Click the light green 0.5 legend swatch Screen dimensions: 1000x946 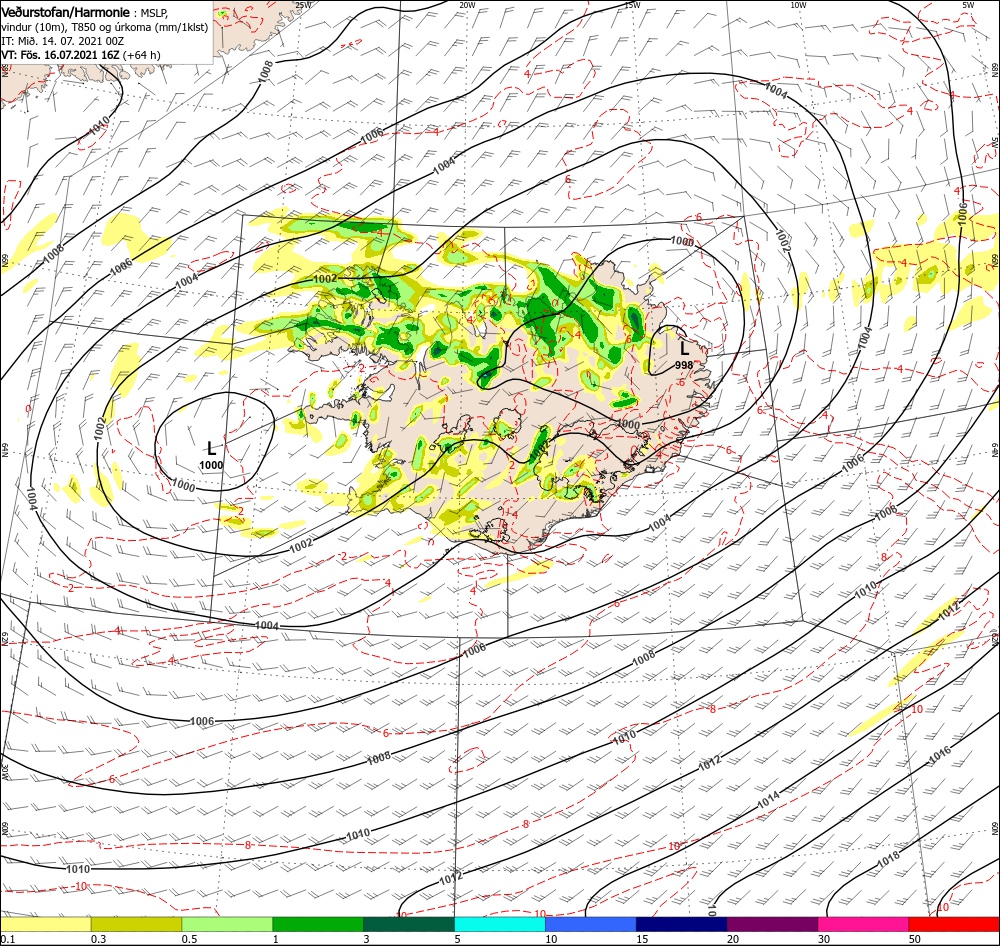point(227,924)
